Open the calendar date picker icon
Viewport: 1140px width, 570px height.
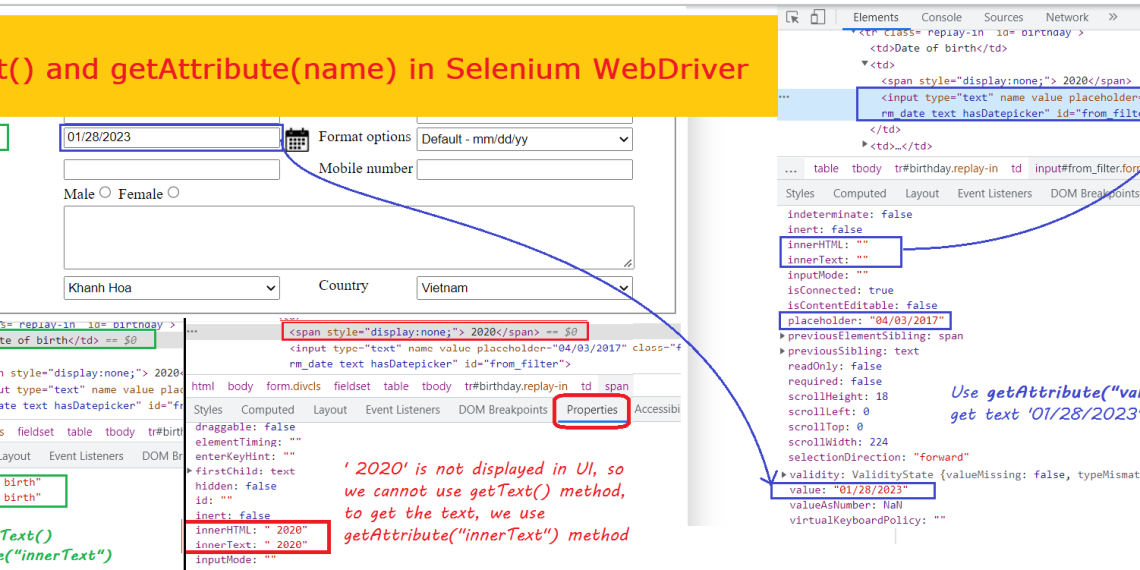click(x=297, y=138)
